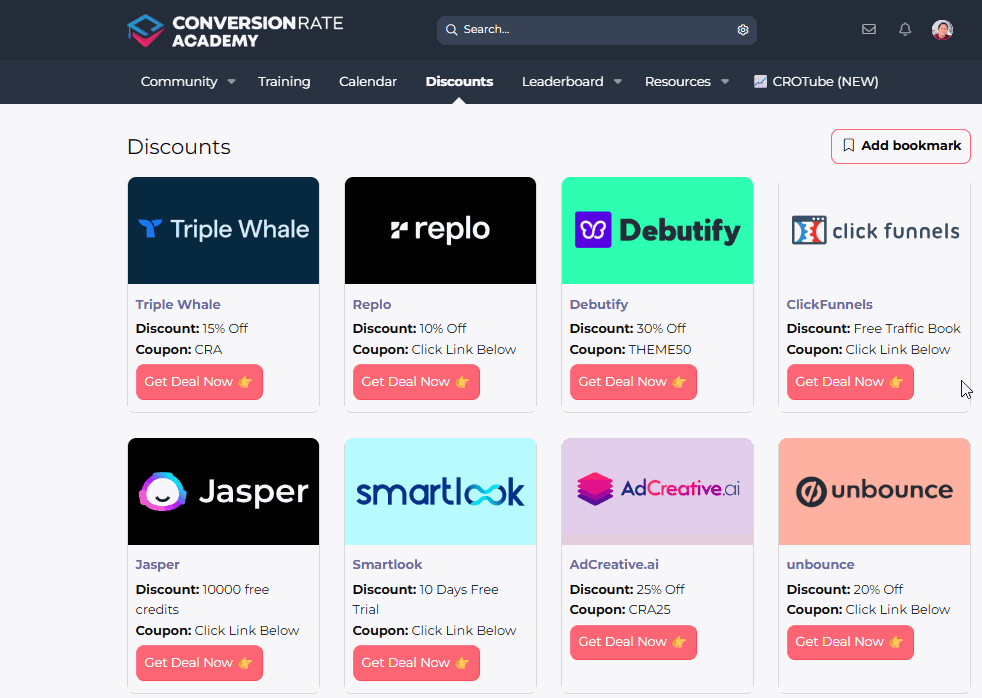Click the Add bookmark button
The height and width of the screenshot is (698, 982).
click(901, 146)
